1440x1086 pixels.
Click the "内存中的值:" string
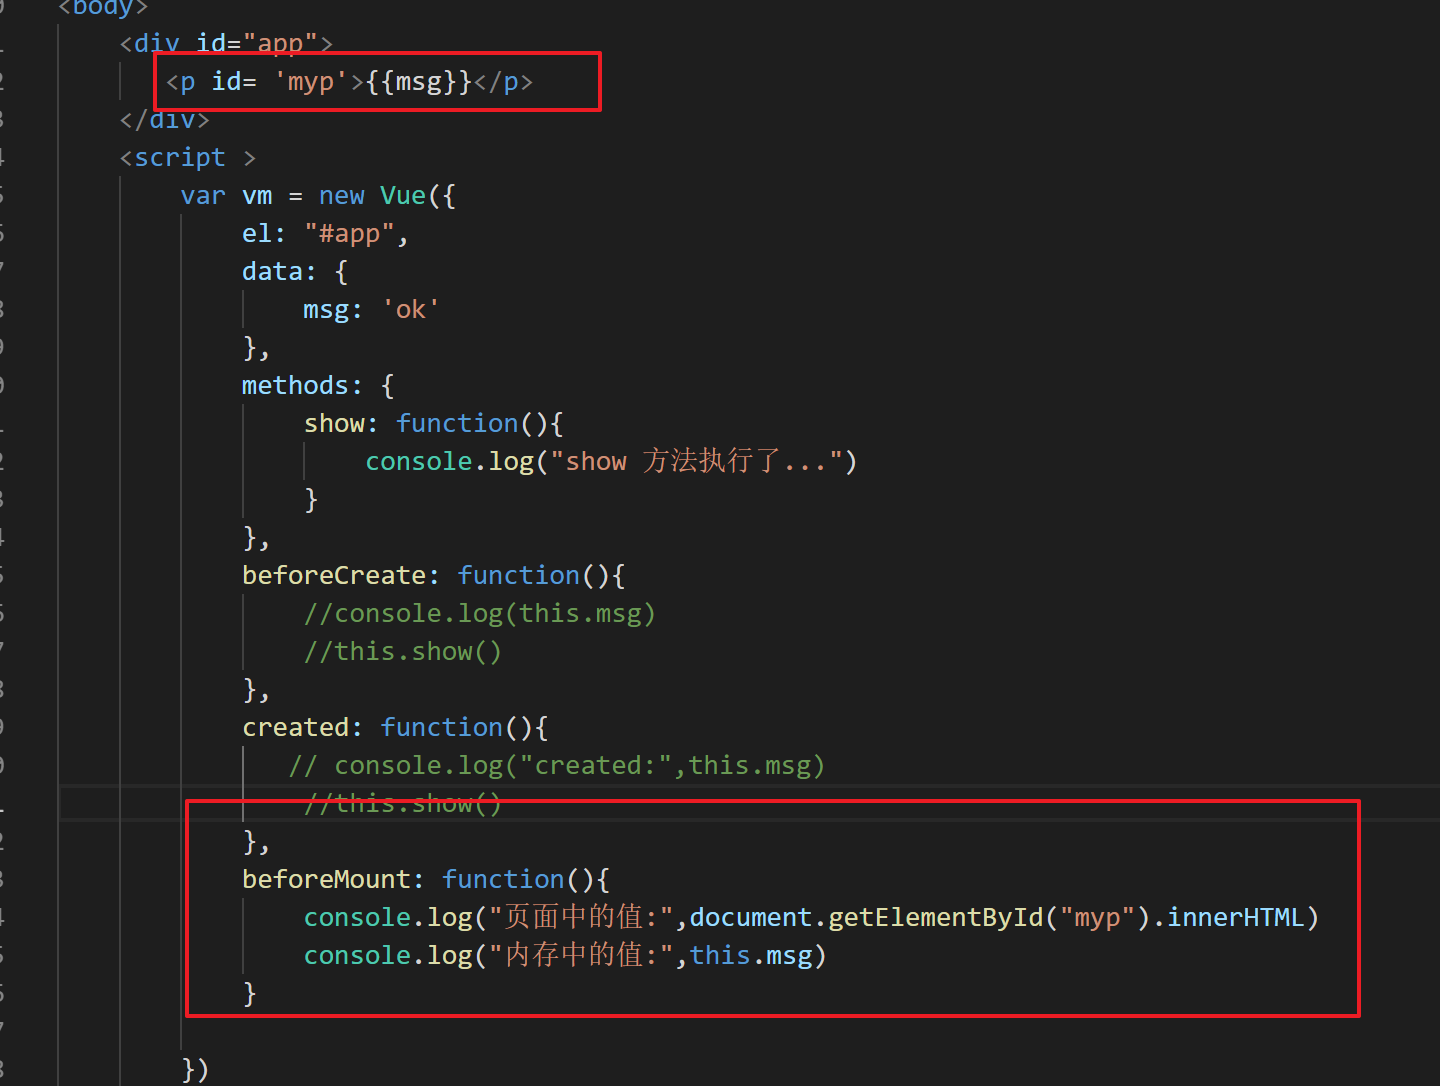click(x=581, y=955)
